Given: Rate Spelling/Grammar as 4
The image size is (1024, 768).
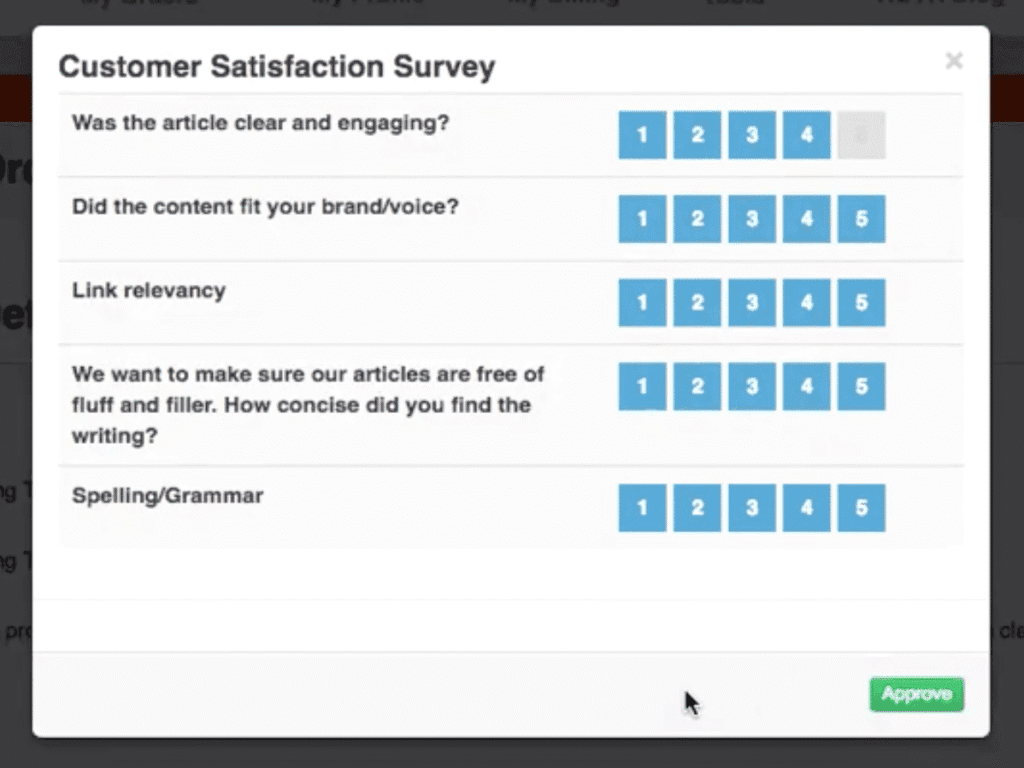Looking at the screenshot, I should point(806,508).
